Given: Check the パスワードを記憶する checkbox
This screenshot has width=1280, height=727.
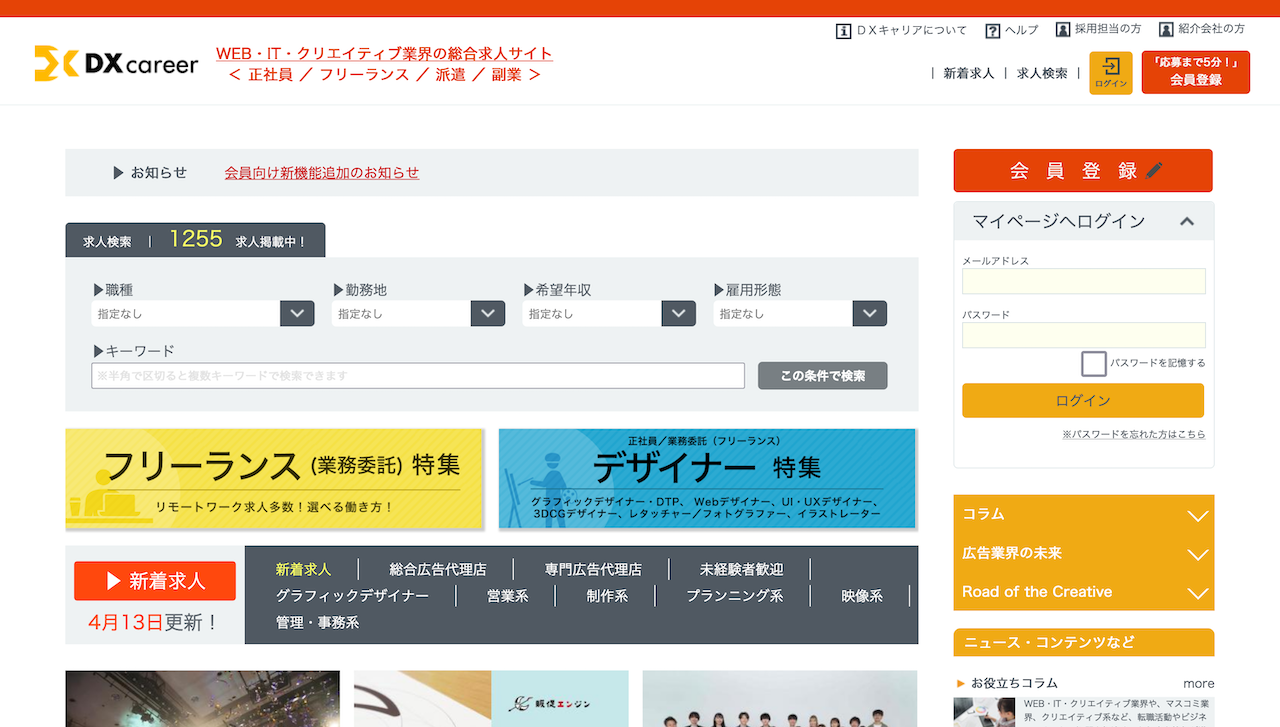Looking at the screenshot, I should (x=1094, y=363).
